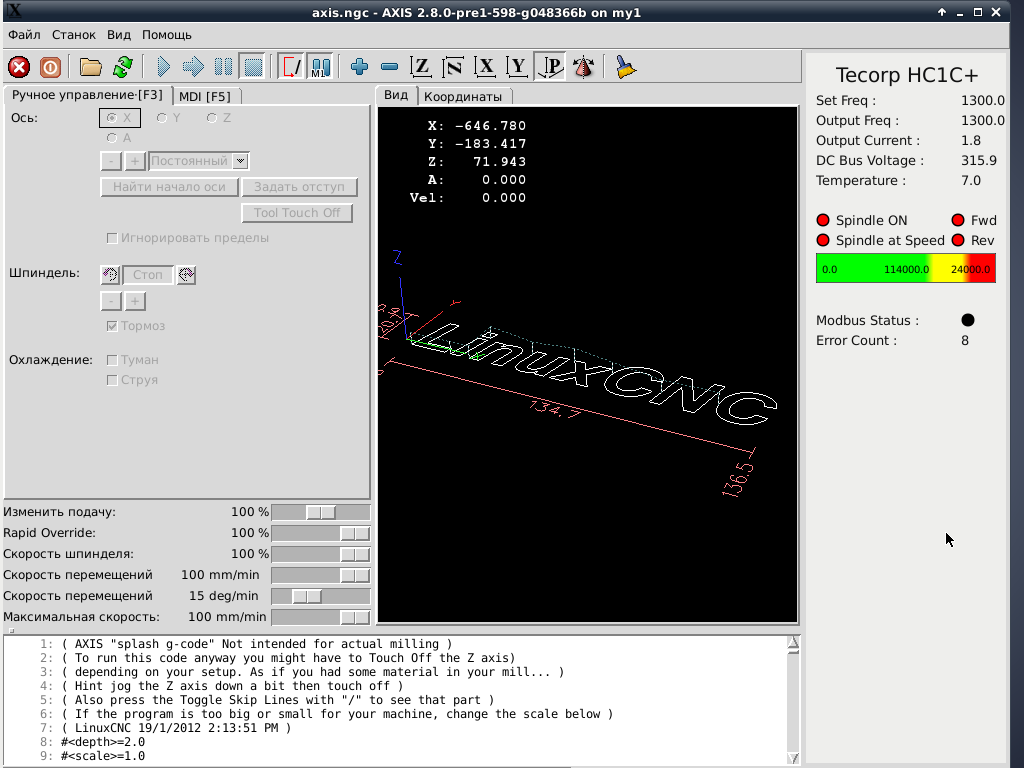Screen dimensions: 1024x768
Task: Click the Tool Touch Off button
Action: pos(297,213)
